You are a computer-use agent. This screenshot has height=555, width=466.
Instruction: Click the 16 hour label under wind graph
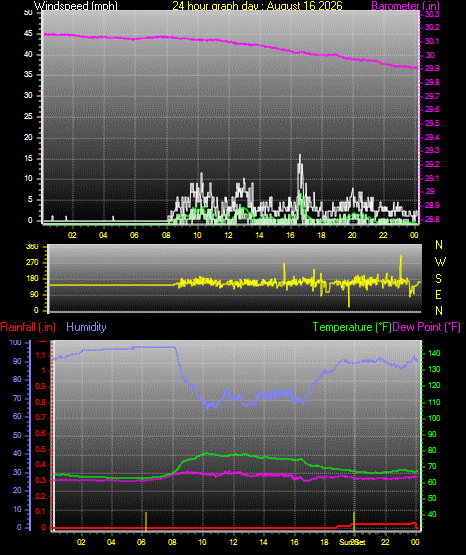click(290, 235)
